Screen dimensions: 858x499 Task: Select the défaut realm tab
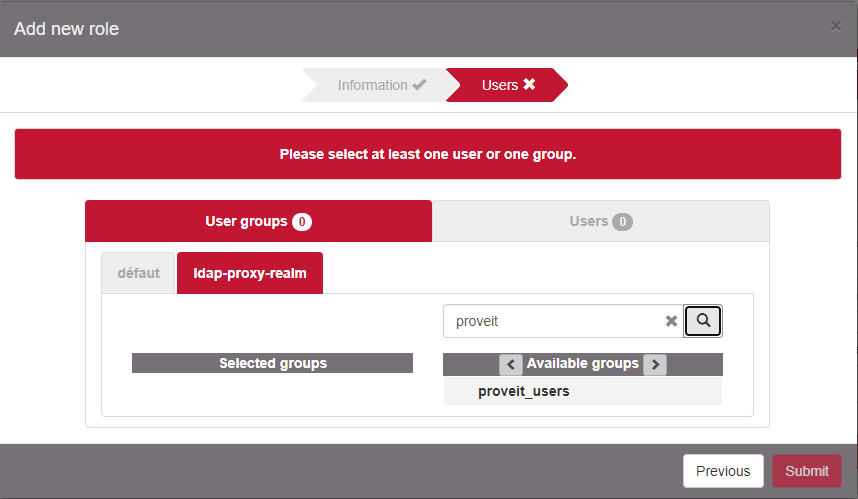tap(139, 273)
